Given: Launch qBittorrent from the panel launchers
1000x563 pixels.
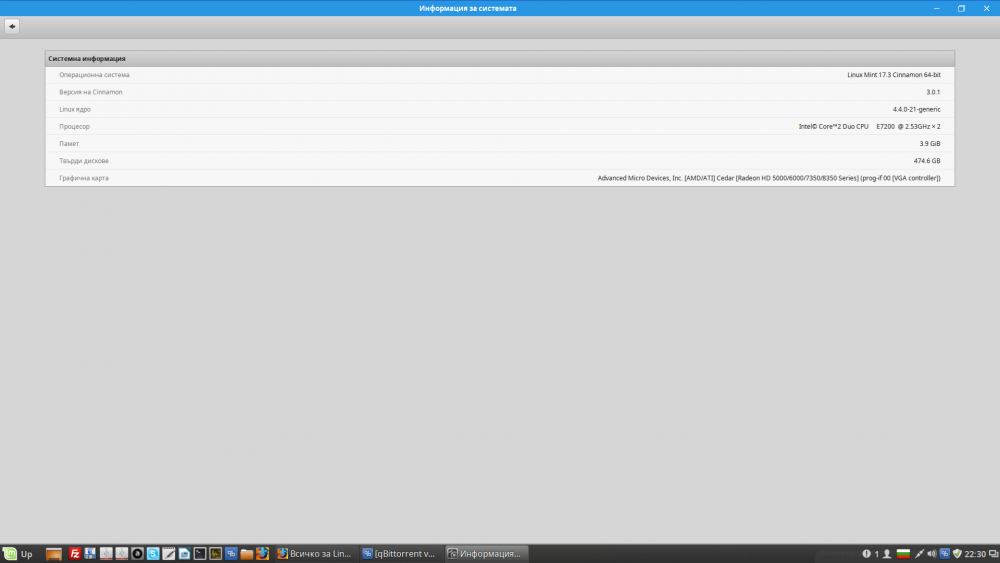Looking at the screenshot, I should tap(231, 553).
